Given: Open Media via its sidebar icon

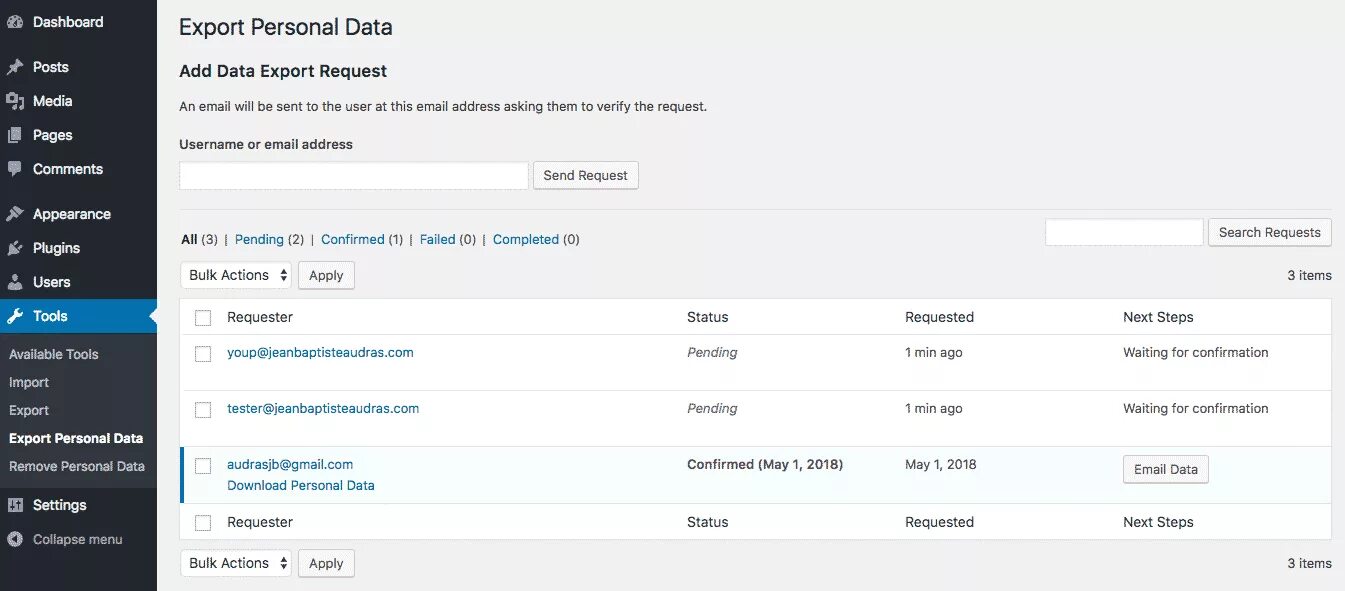Looking at the screenshot, I should pyautogui.click(x=15, y=101).
